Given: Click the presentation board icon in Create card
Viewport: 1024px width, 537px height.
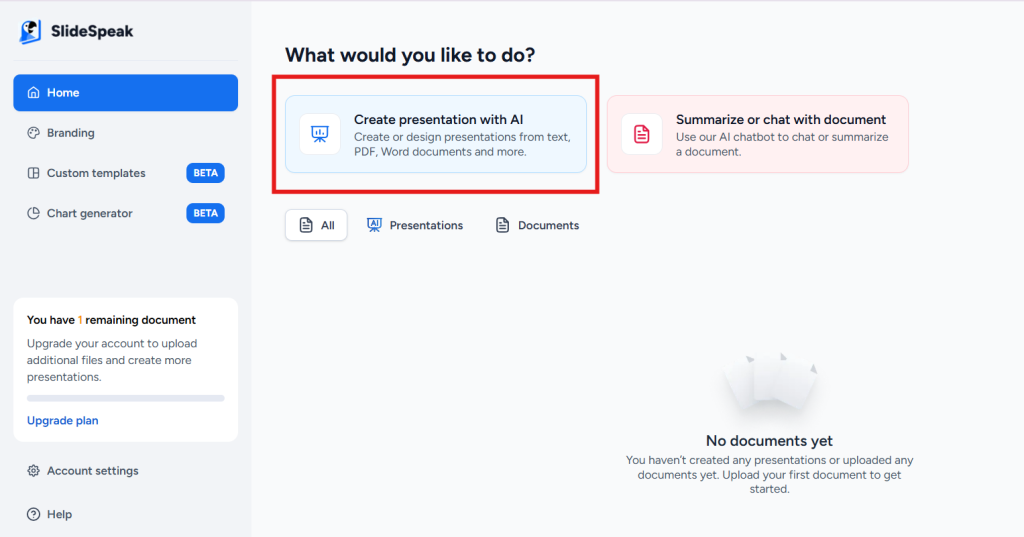Looking at the screenshot, I should (319, 134).
